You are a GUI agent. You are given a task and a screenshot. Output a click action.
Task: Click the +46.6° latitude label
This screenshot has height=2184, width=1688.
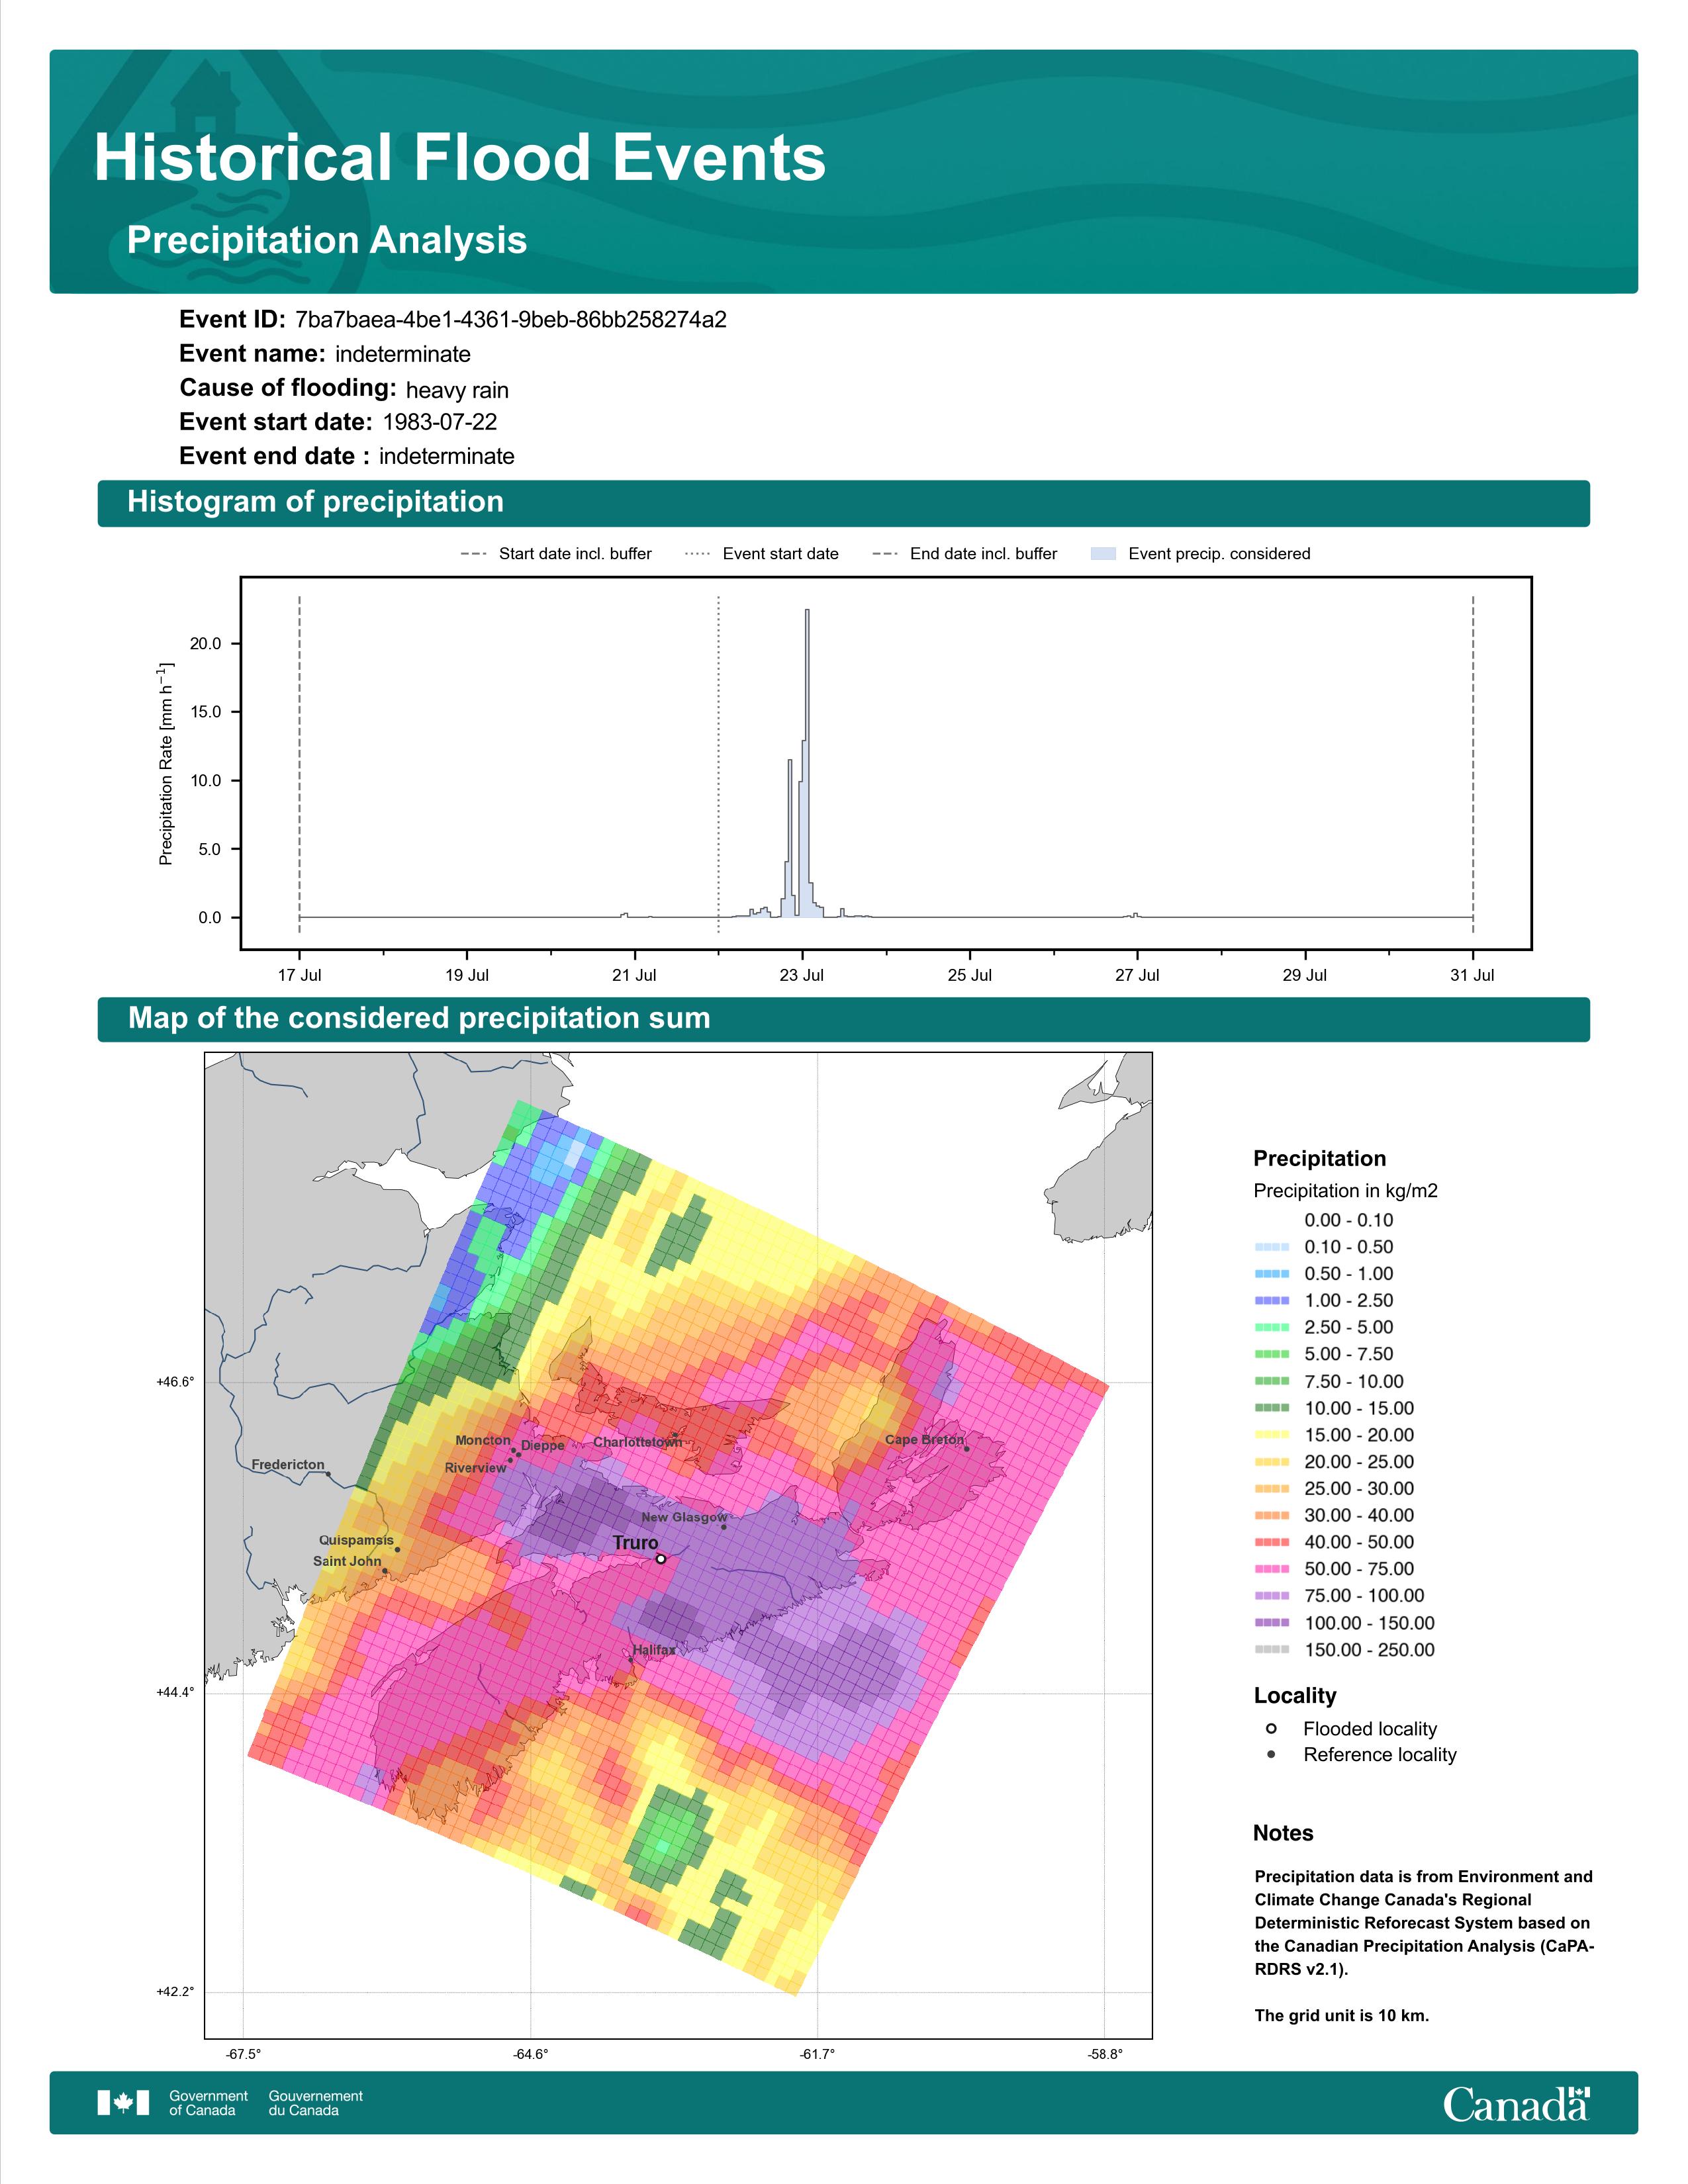coord(175,1382)
